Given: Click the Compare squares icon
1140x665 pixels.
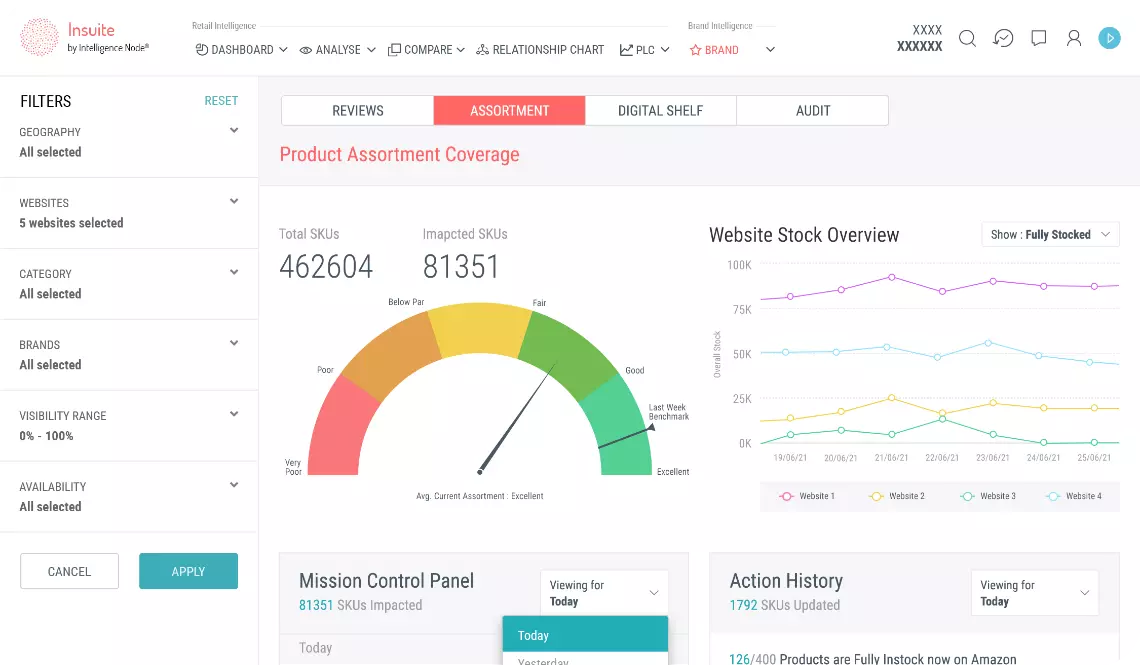Looking at the screenshot, I should [394, 49].
